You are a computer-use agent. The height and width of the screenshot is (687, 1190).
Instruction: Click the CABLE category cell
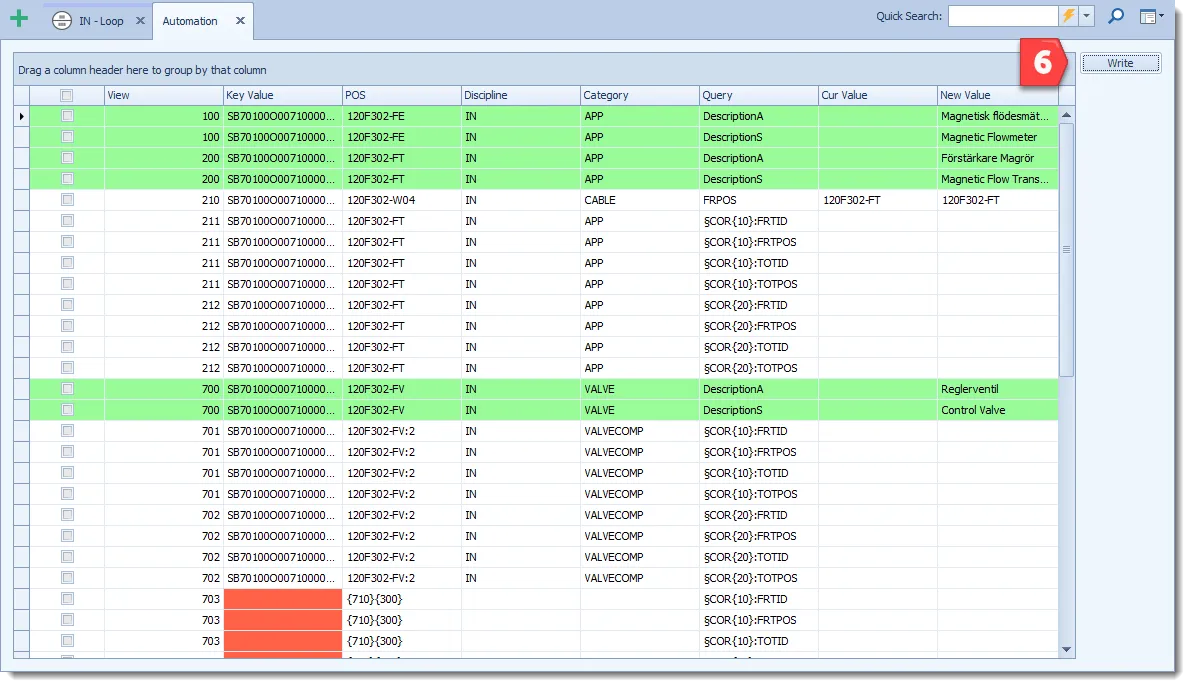pos(640,200)
